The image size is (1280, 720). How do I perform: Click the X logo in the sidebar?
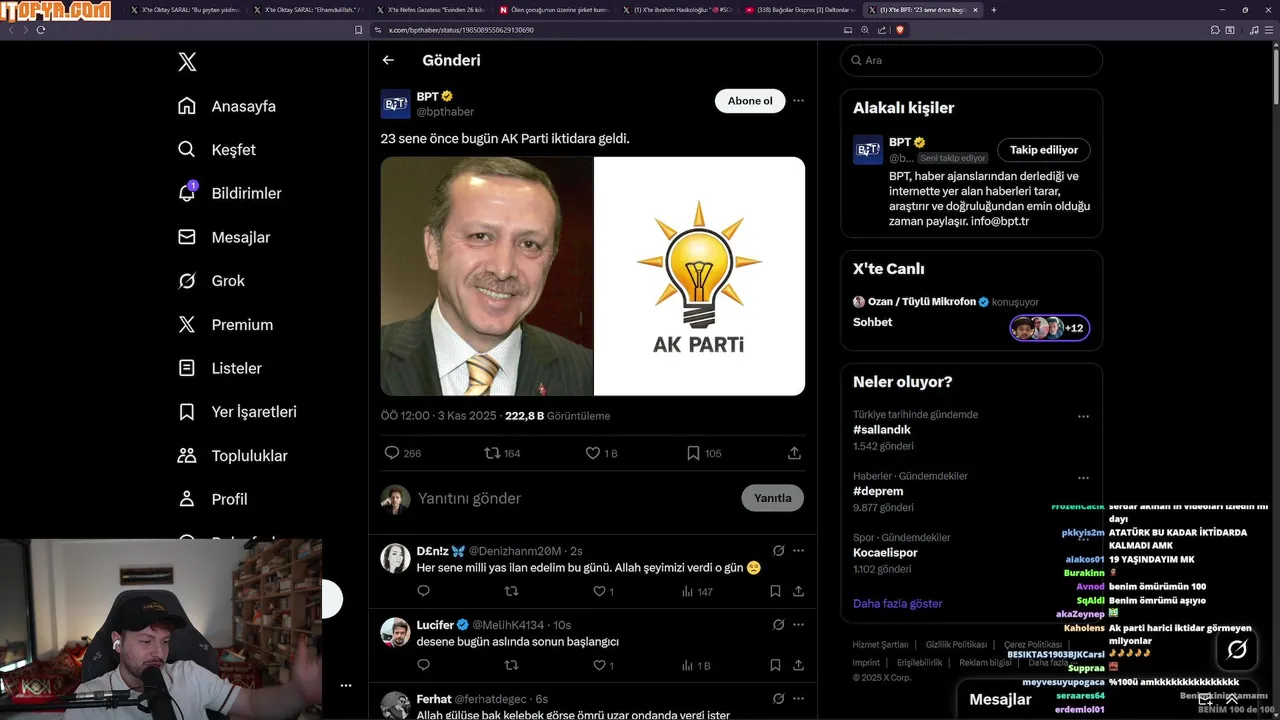(187, 62)
